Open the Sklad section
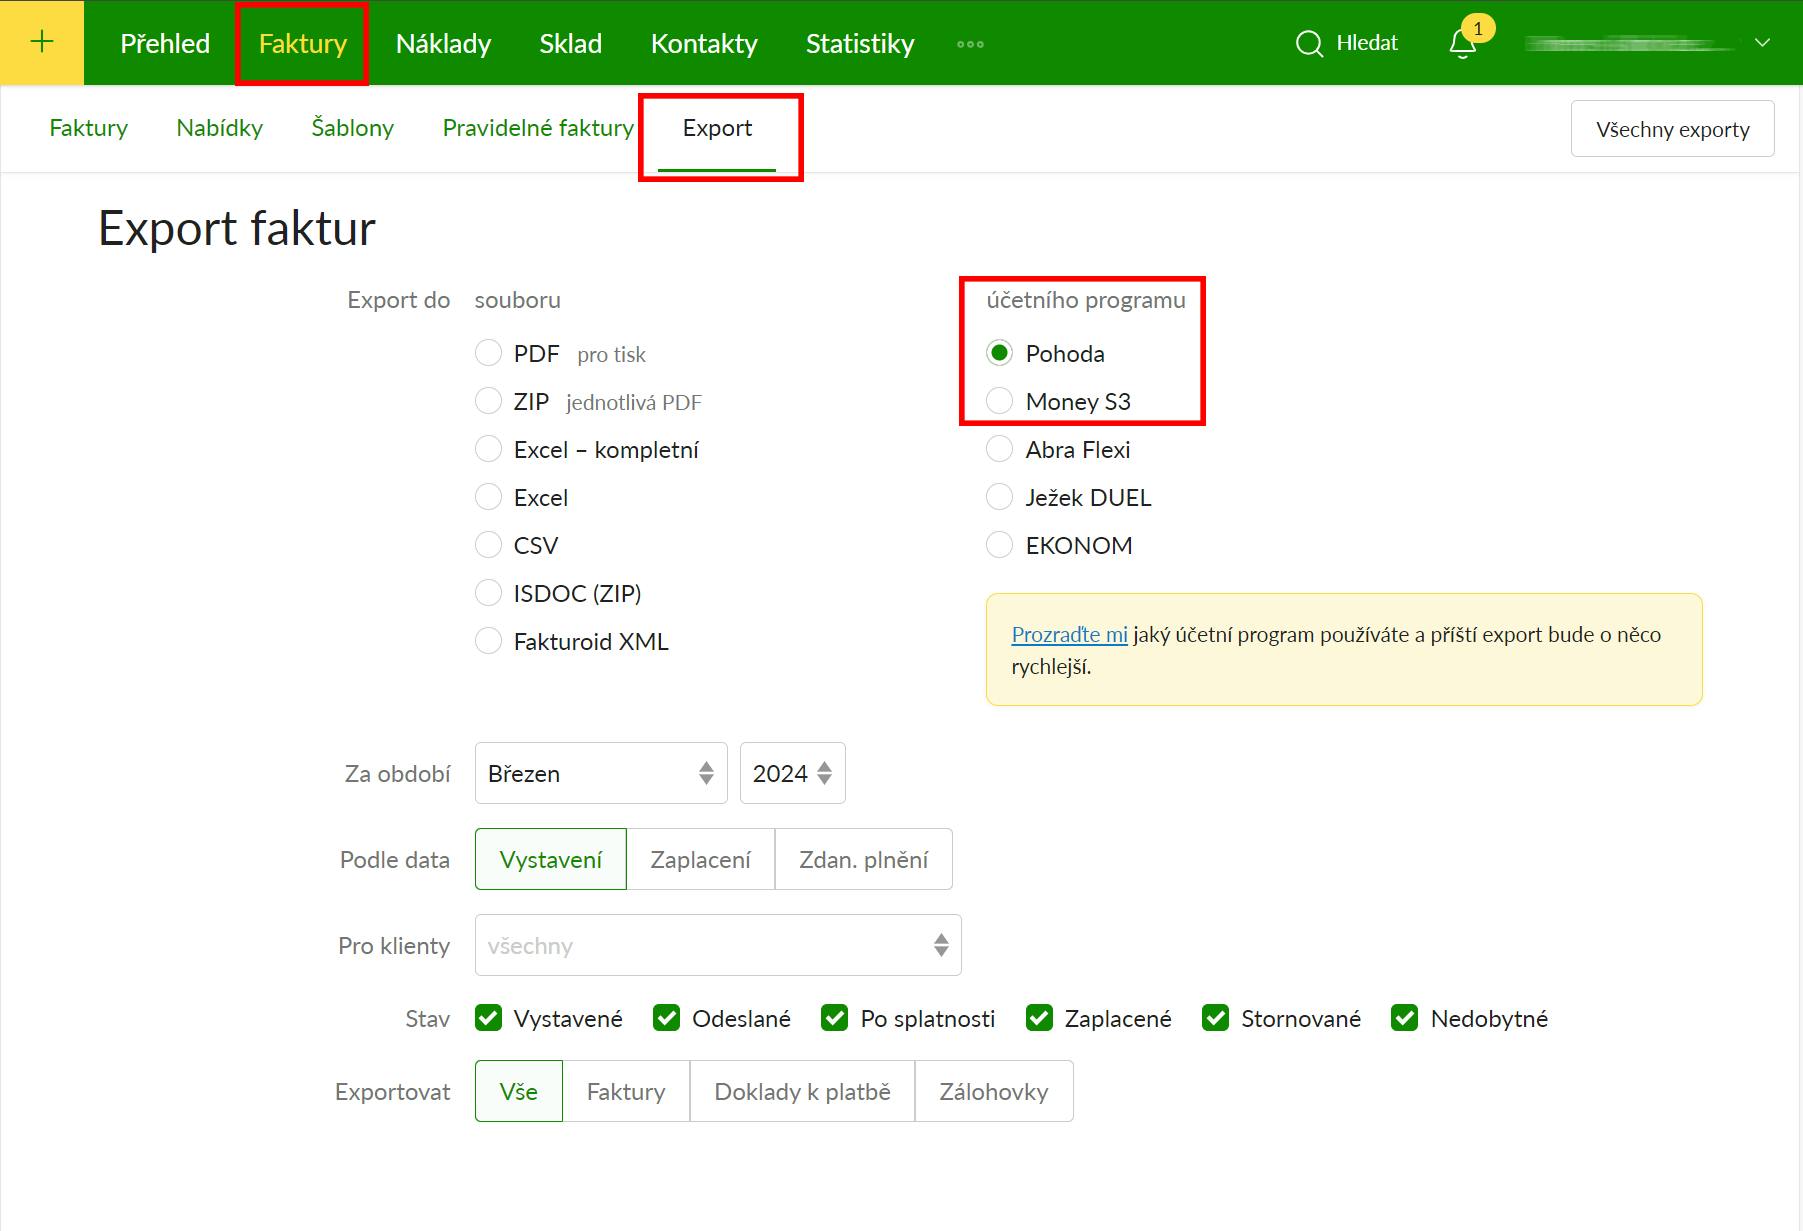The height and width of the screenshot is (1231, 1803). (x=571, y=44)
